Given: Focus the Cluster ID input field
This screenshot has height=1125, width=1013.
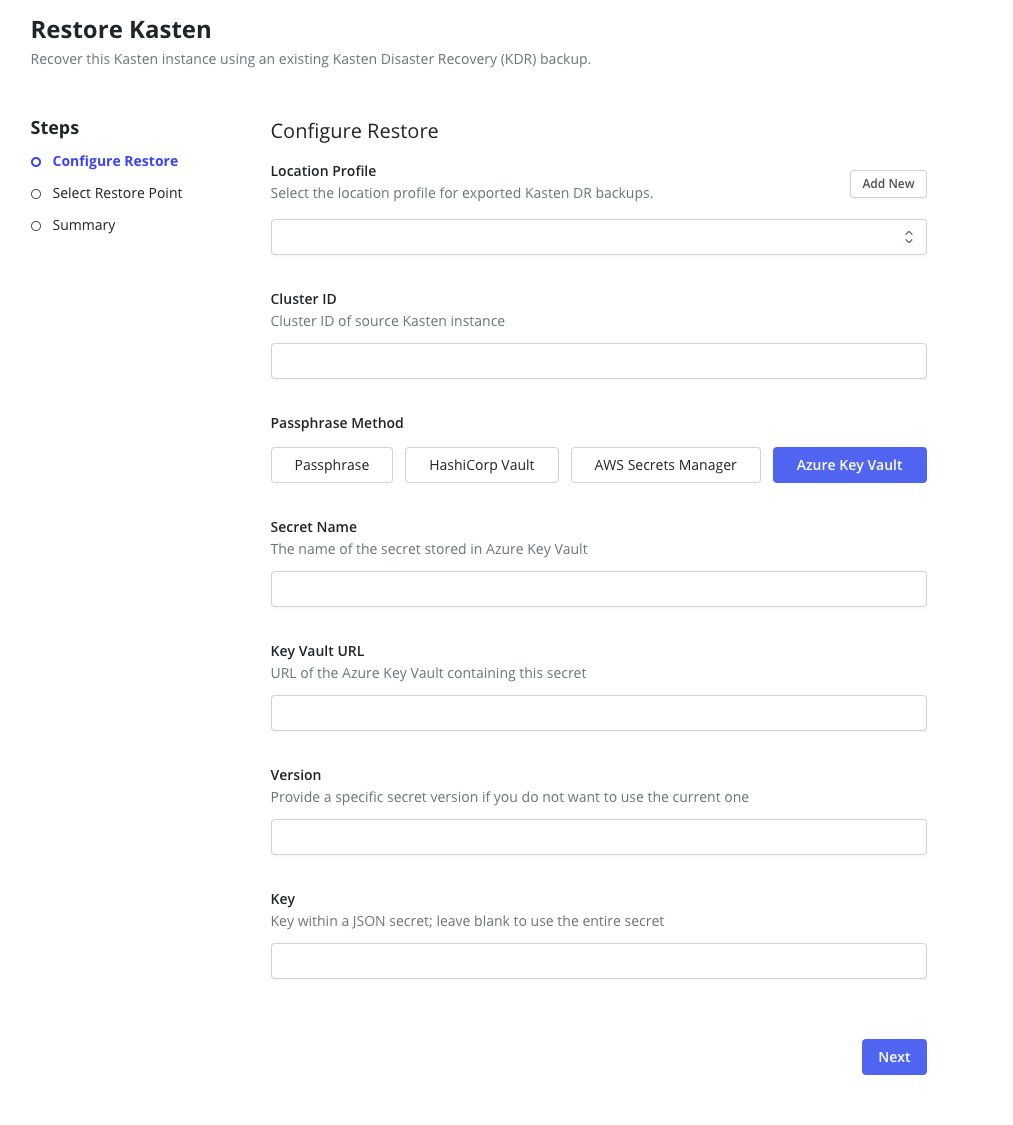Looking at the screenshot, I should [598, 361].
